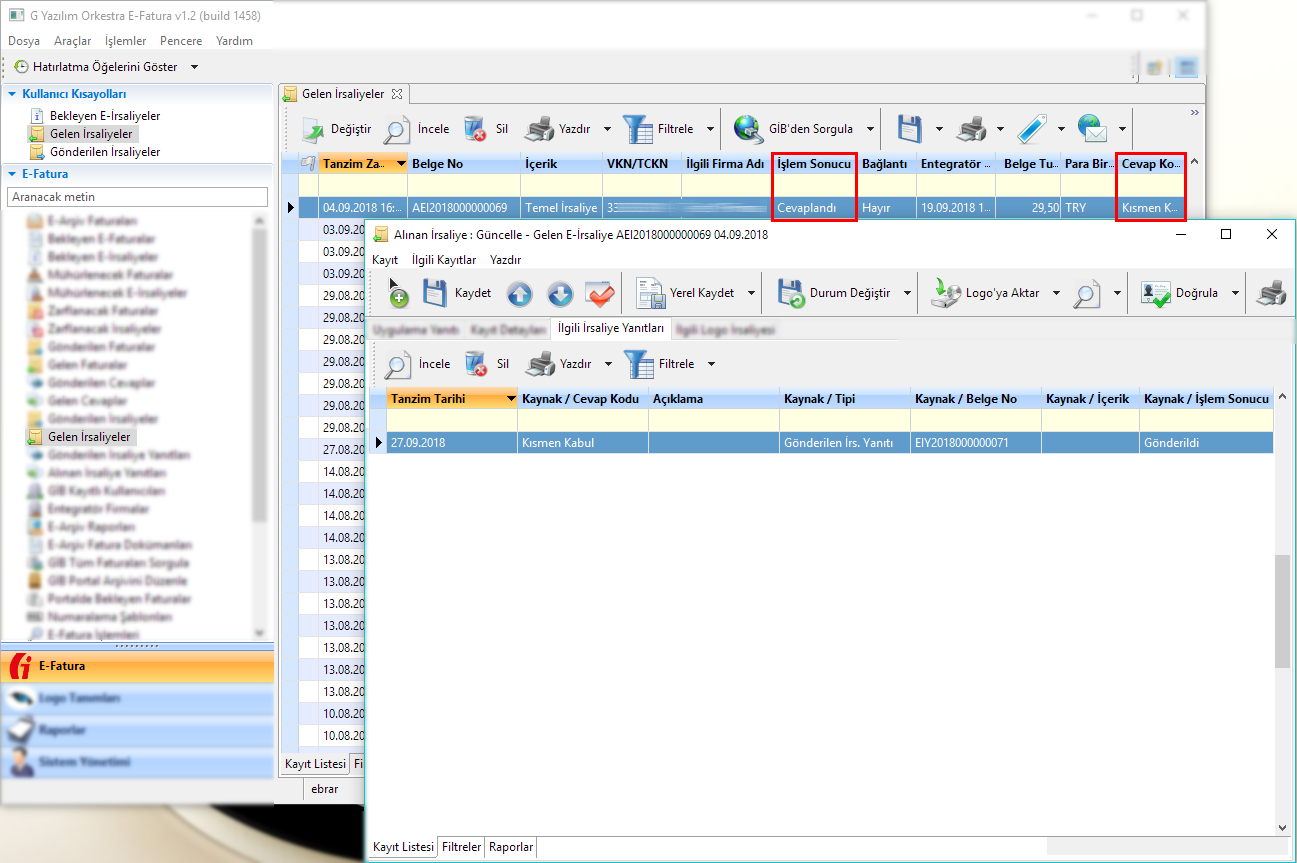Select Gönderilen İrsaliyeler shortcut in sidebar
1297x863 pixels.
click(104, 152)
